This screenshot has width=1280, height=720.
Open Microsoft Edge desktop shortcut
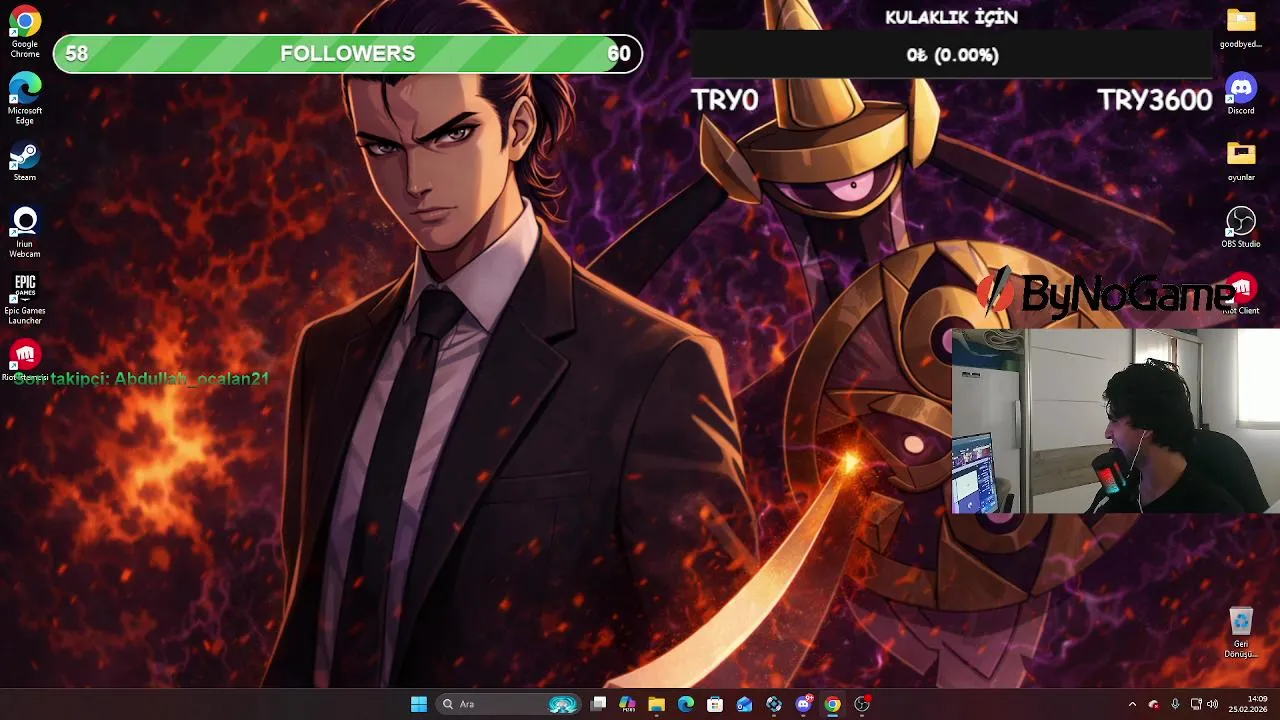[25, 99]
